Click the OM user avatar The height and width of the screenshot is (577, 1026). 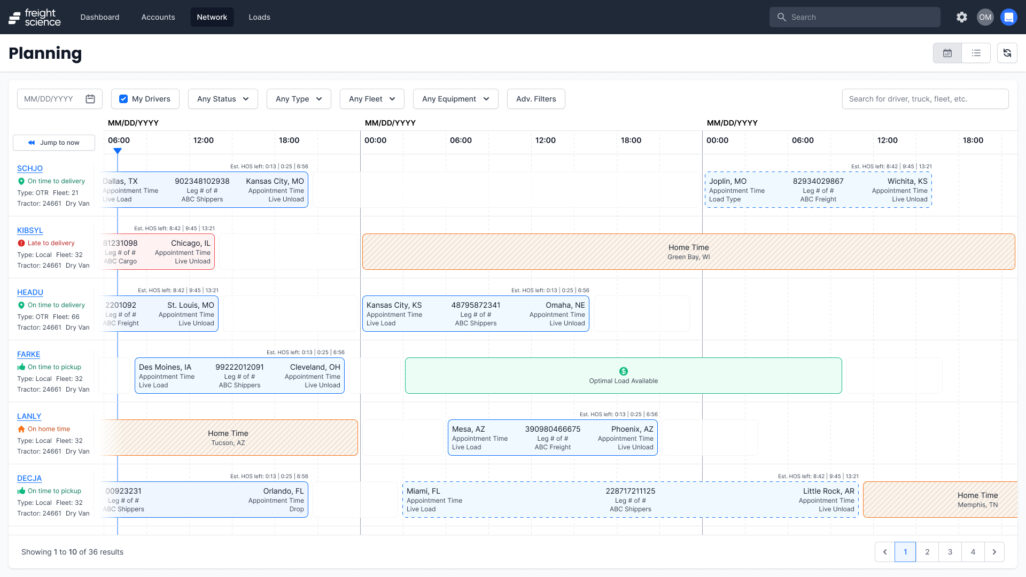tap(985, 17)
